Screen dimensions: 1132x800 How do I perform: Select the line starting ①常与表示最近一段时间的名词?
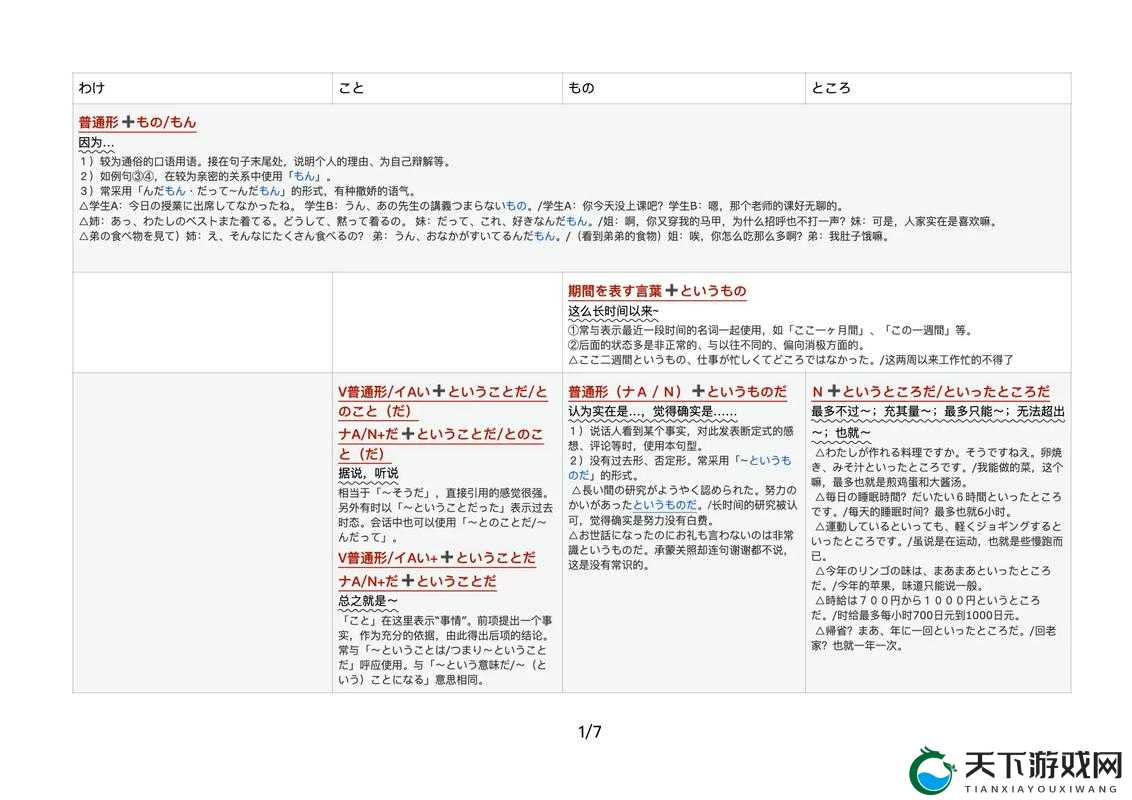click(x=770, y=330)
